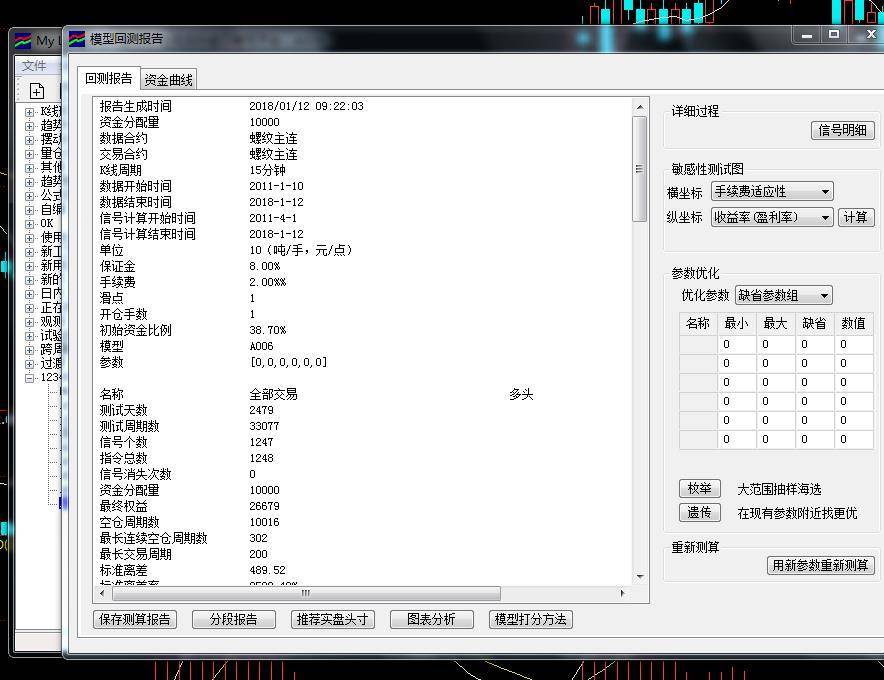Minimize the 模型回测报告 window
The image size is (884, 680).
(807, 34)
